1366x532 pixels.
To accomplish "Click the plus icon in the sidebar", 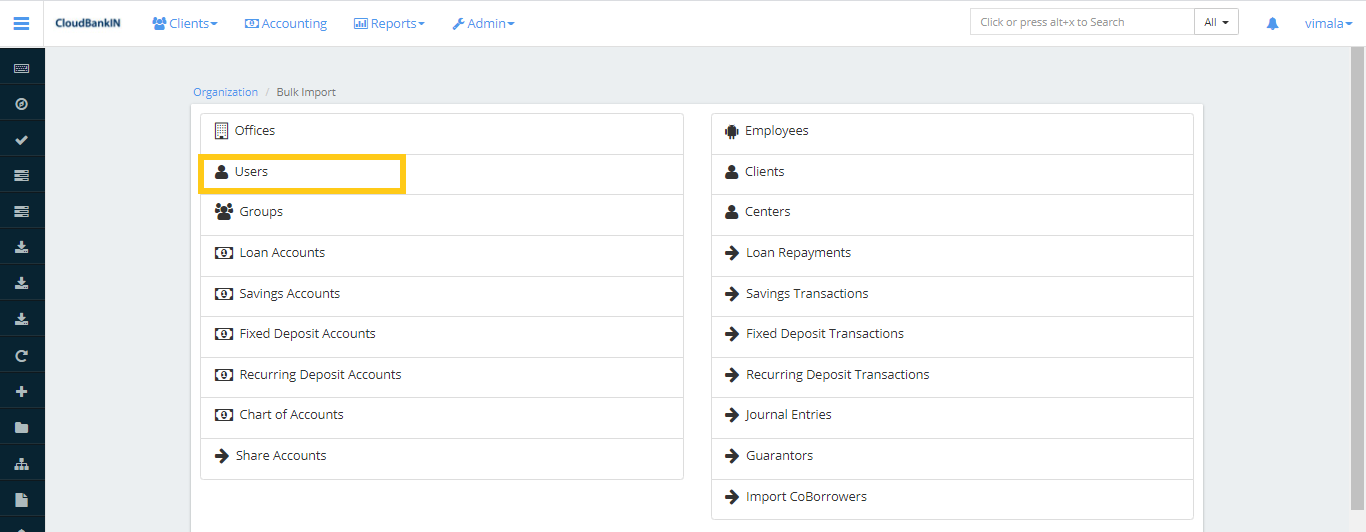I will tap(21, 392).
